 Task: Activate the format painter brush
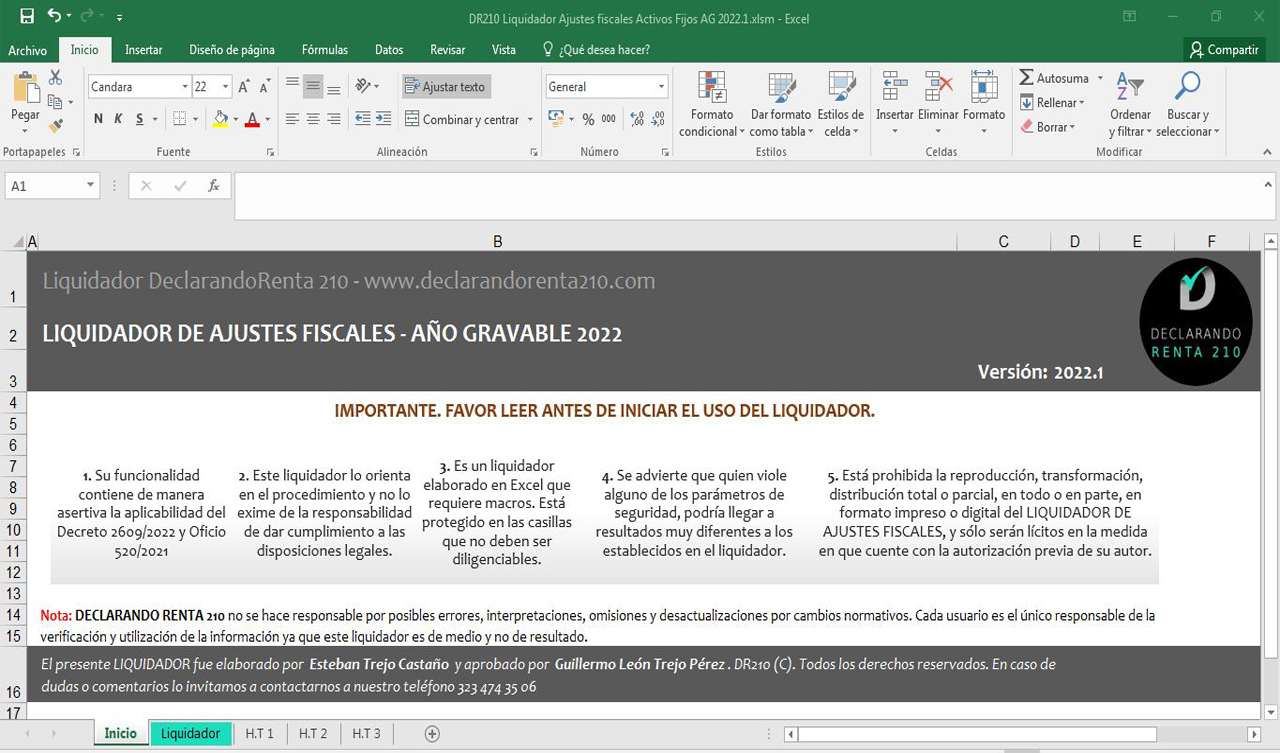pos(55,126)
